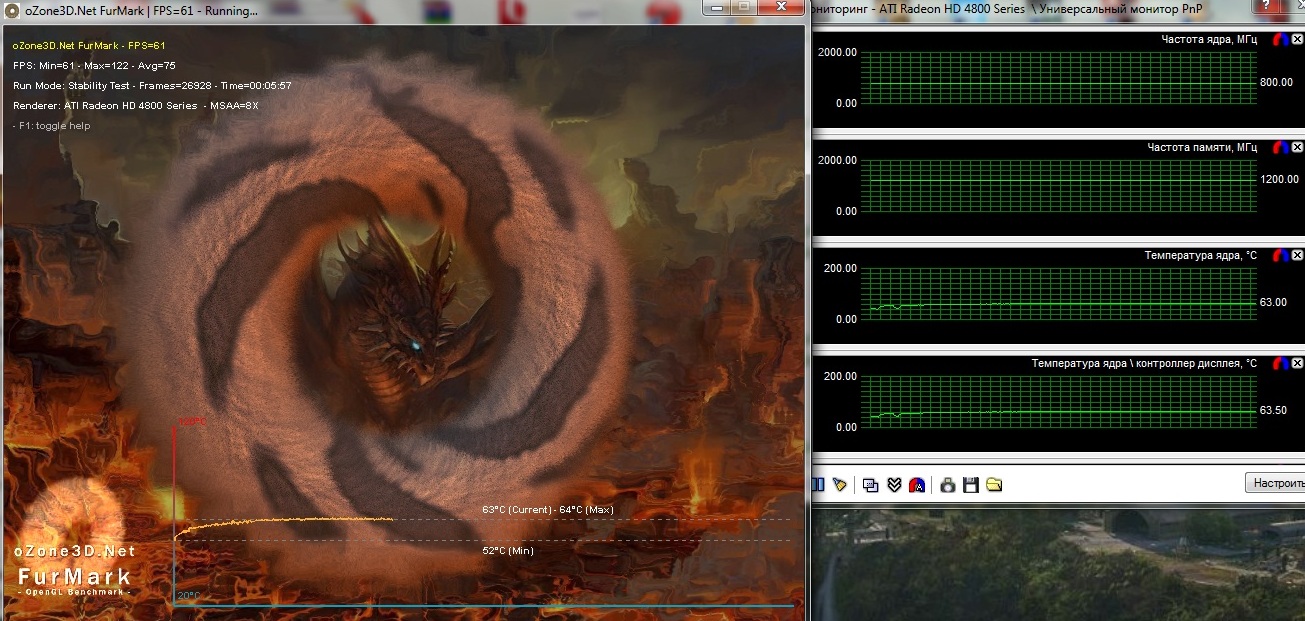
Task: Minimize the FurMark window
Action: click(x=719, y=7)
